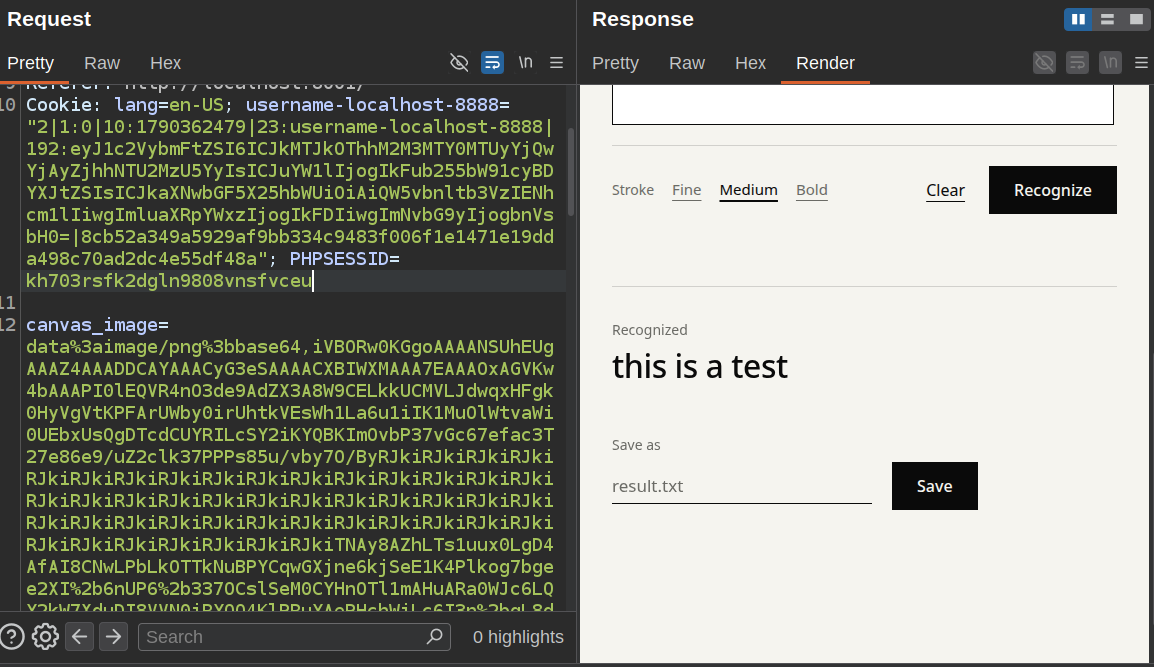Select the Pretty tab in Response panel
The width and height of the screenshot is (1154, 667).
coord(615,63)
